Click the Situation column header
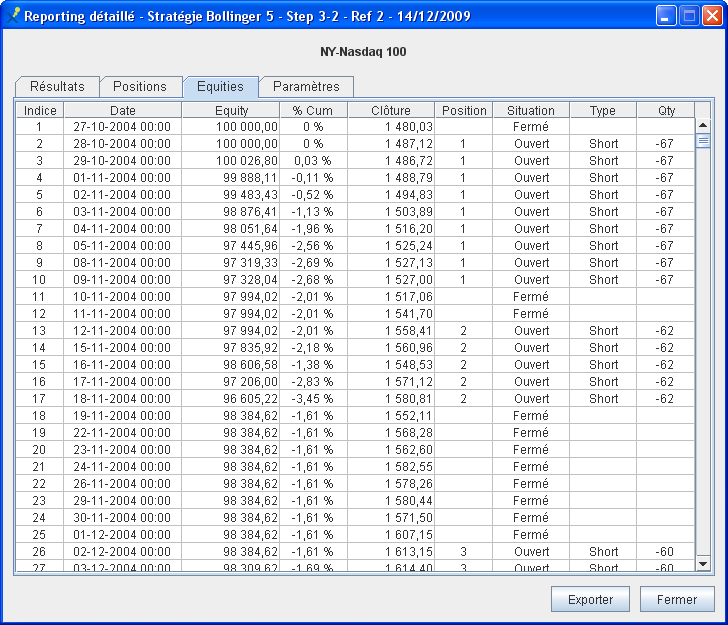This screenshot has height=625, width=728. [x=531, y=110]
